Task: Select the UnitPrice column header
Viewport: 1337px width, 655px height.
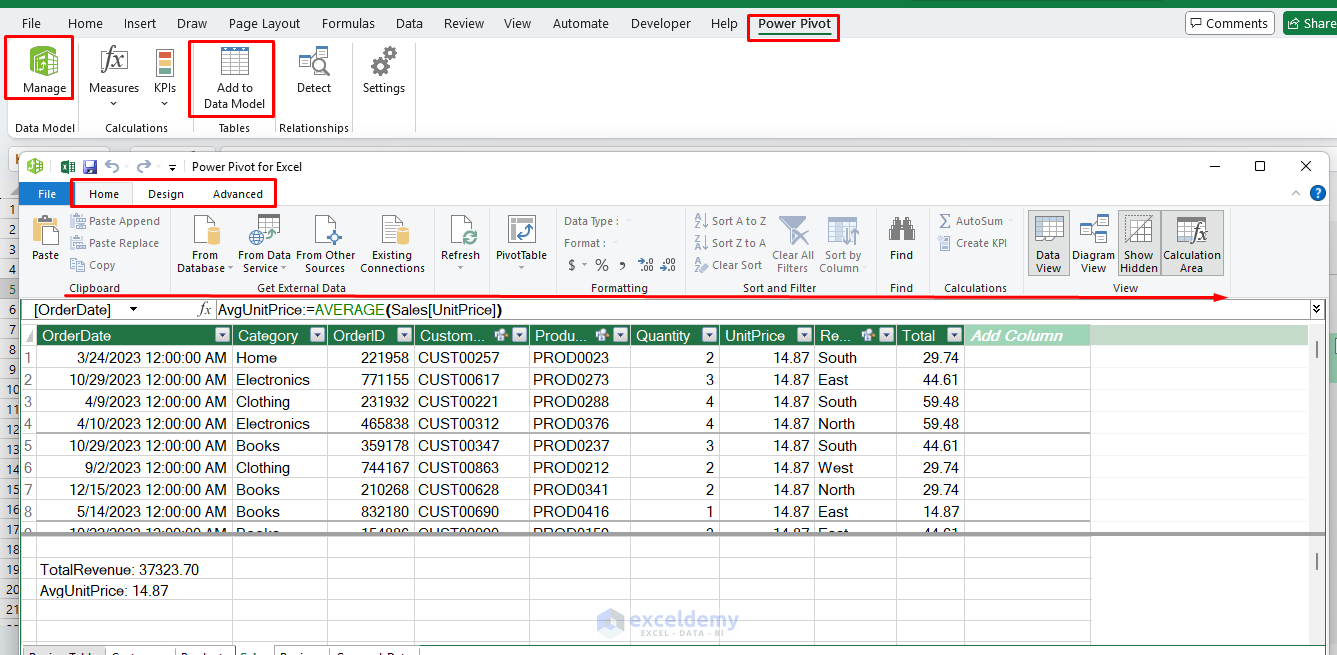Action: [x=767, y=336]
